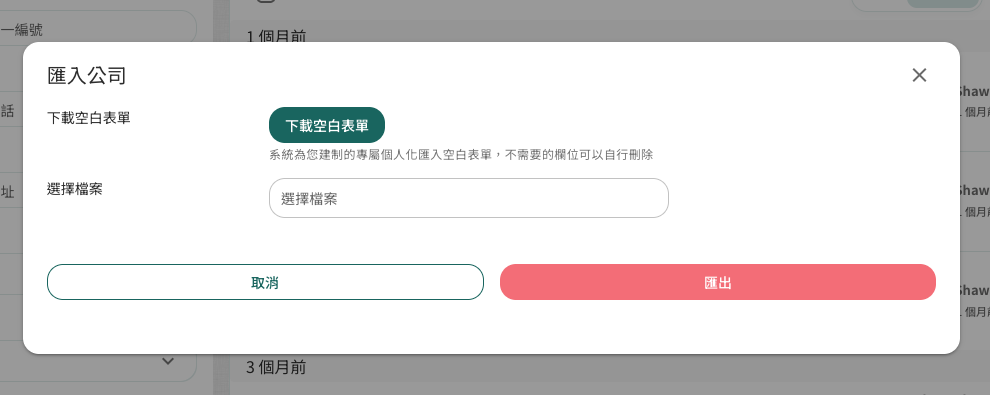Viewport: 990px width, 395px height.
Task: Click the helper text about 專屬個人化匯入空白表單
Action: point(461,155)
